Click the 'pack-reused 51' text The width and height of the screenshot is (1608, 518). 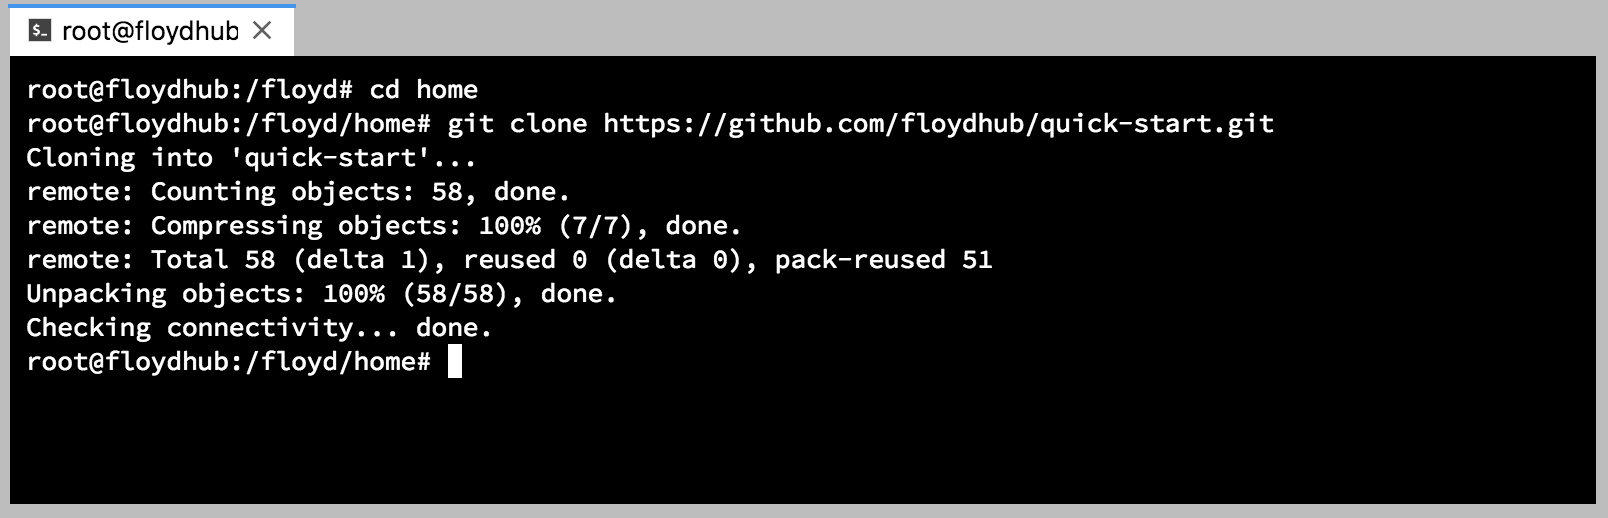point(883,260)
